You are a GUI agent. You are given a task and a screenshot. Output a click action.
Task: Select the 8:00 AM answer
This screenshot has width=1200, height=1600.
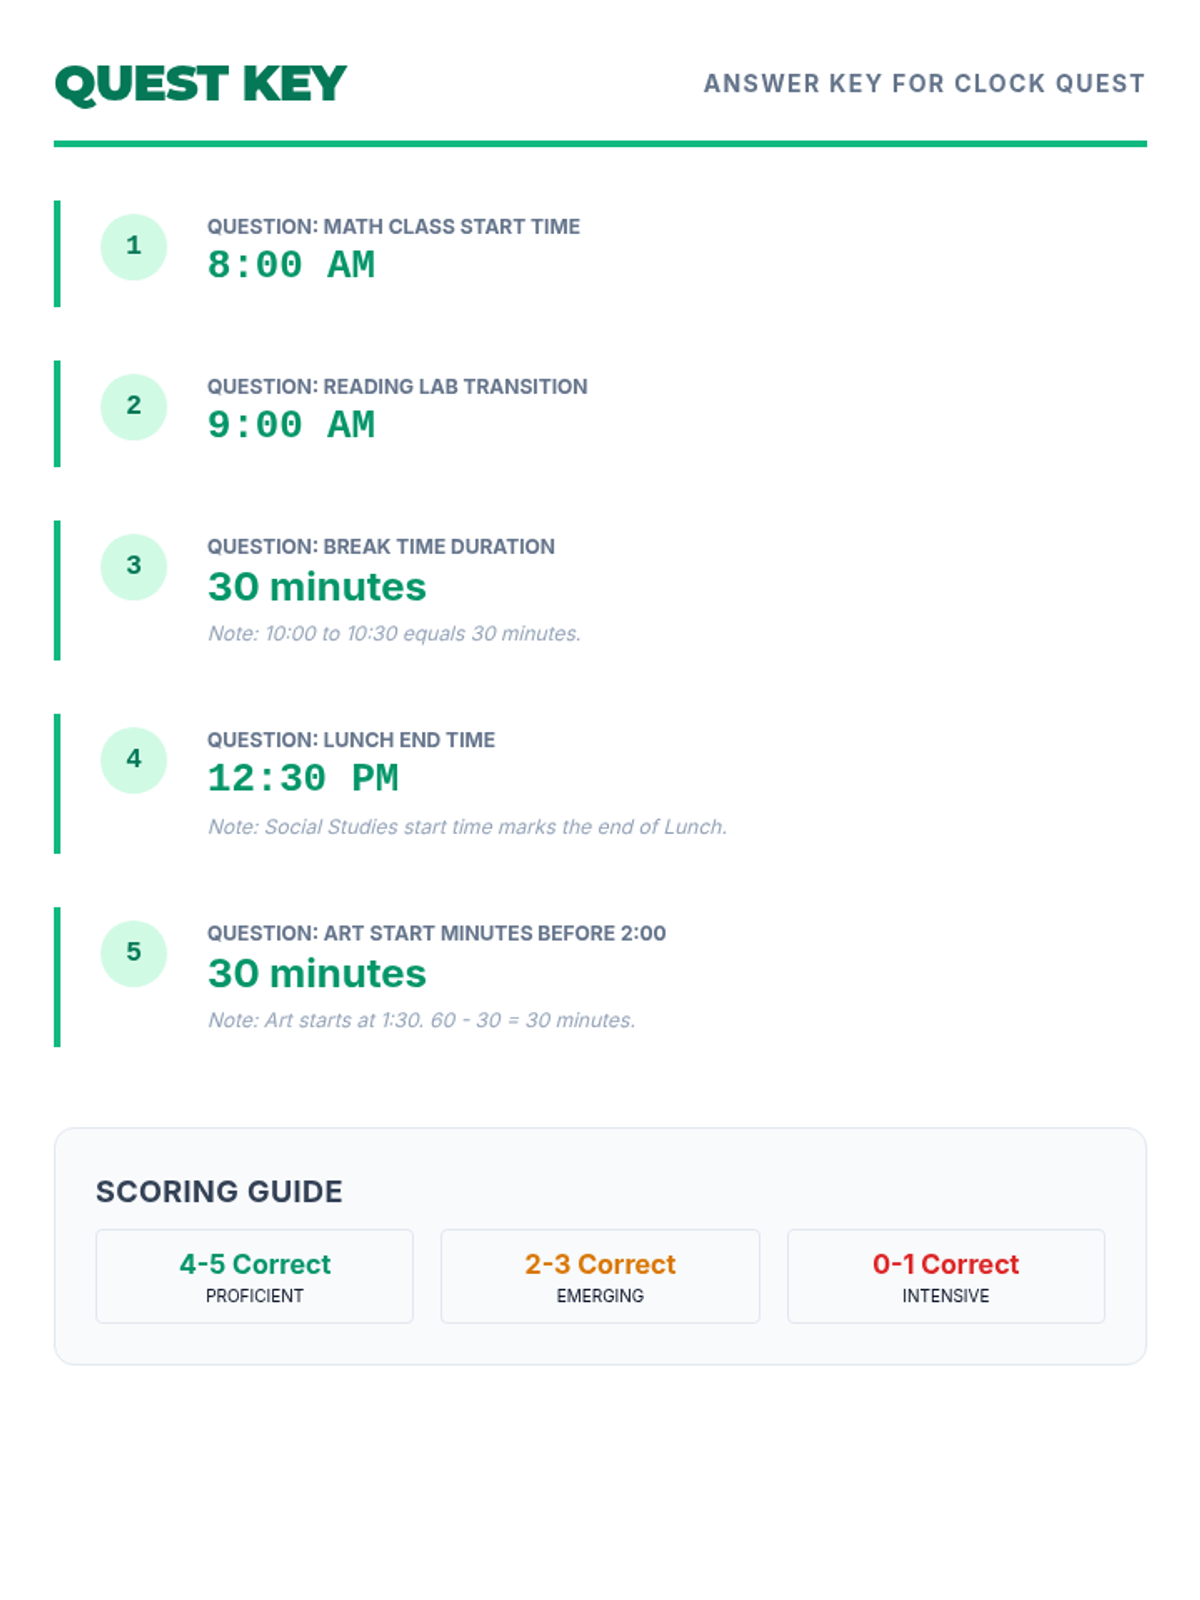(x=291, y=265)
